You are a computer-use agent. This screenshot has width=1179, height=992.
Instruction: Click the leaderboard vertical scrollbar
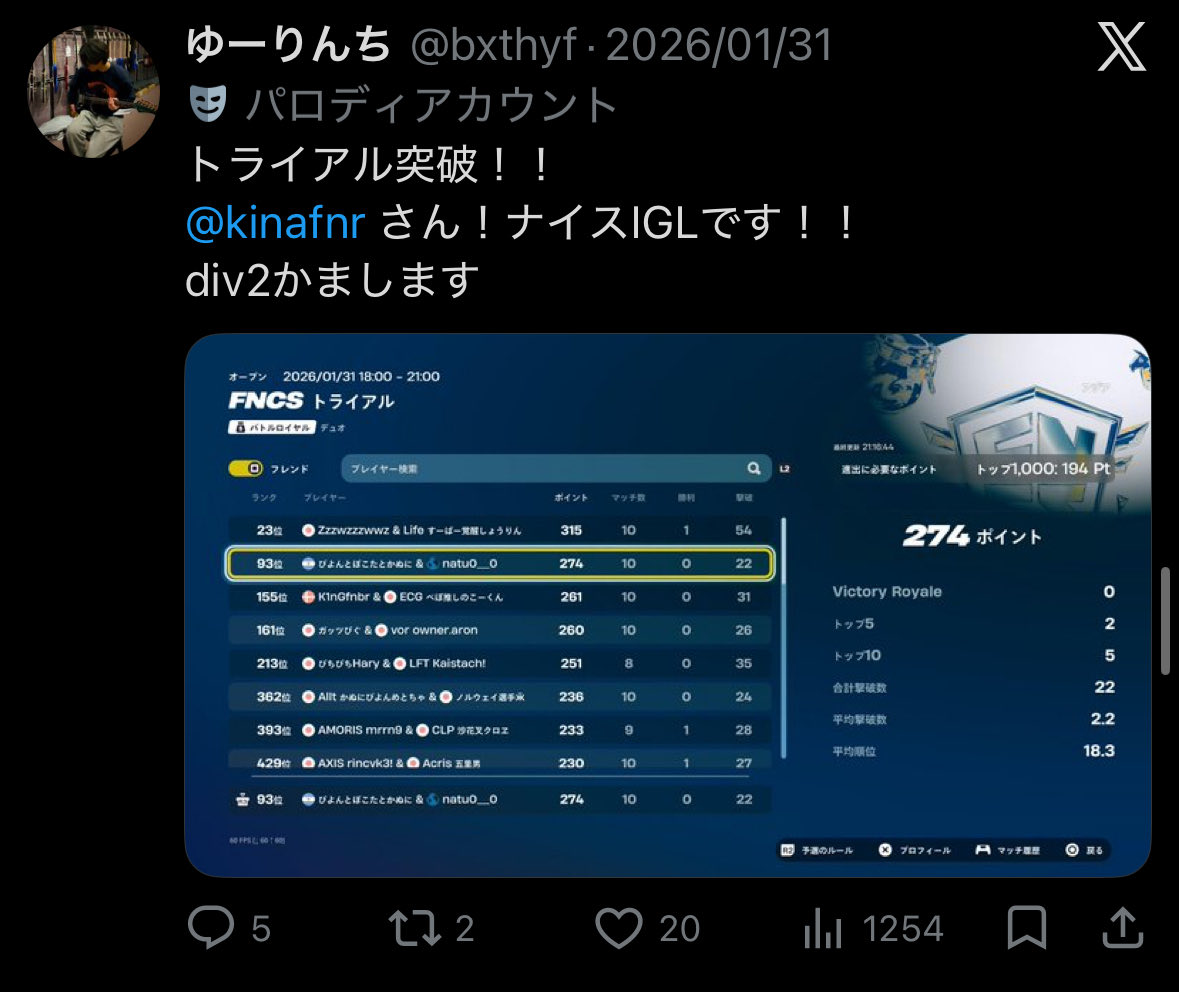pyautogui.click(x=783, y=638)
